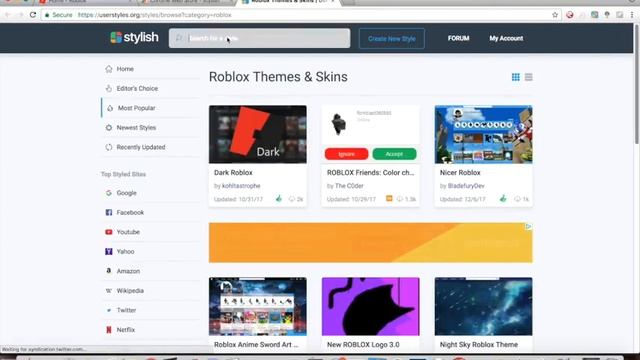Image resolution: width=640 pixels, height=360 pixels.
Task: Click the Home house icon
Action: (109, 69)
